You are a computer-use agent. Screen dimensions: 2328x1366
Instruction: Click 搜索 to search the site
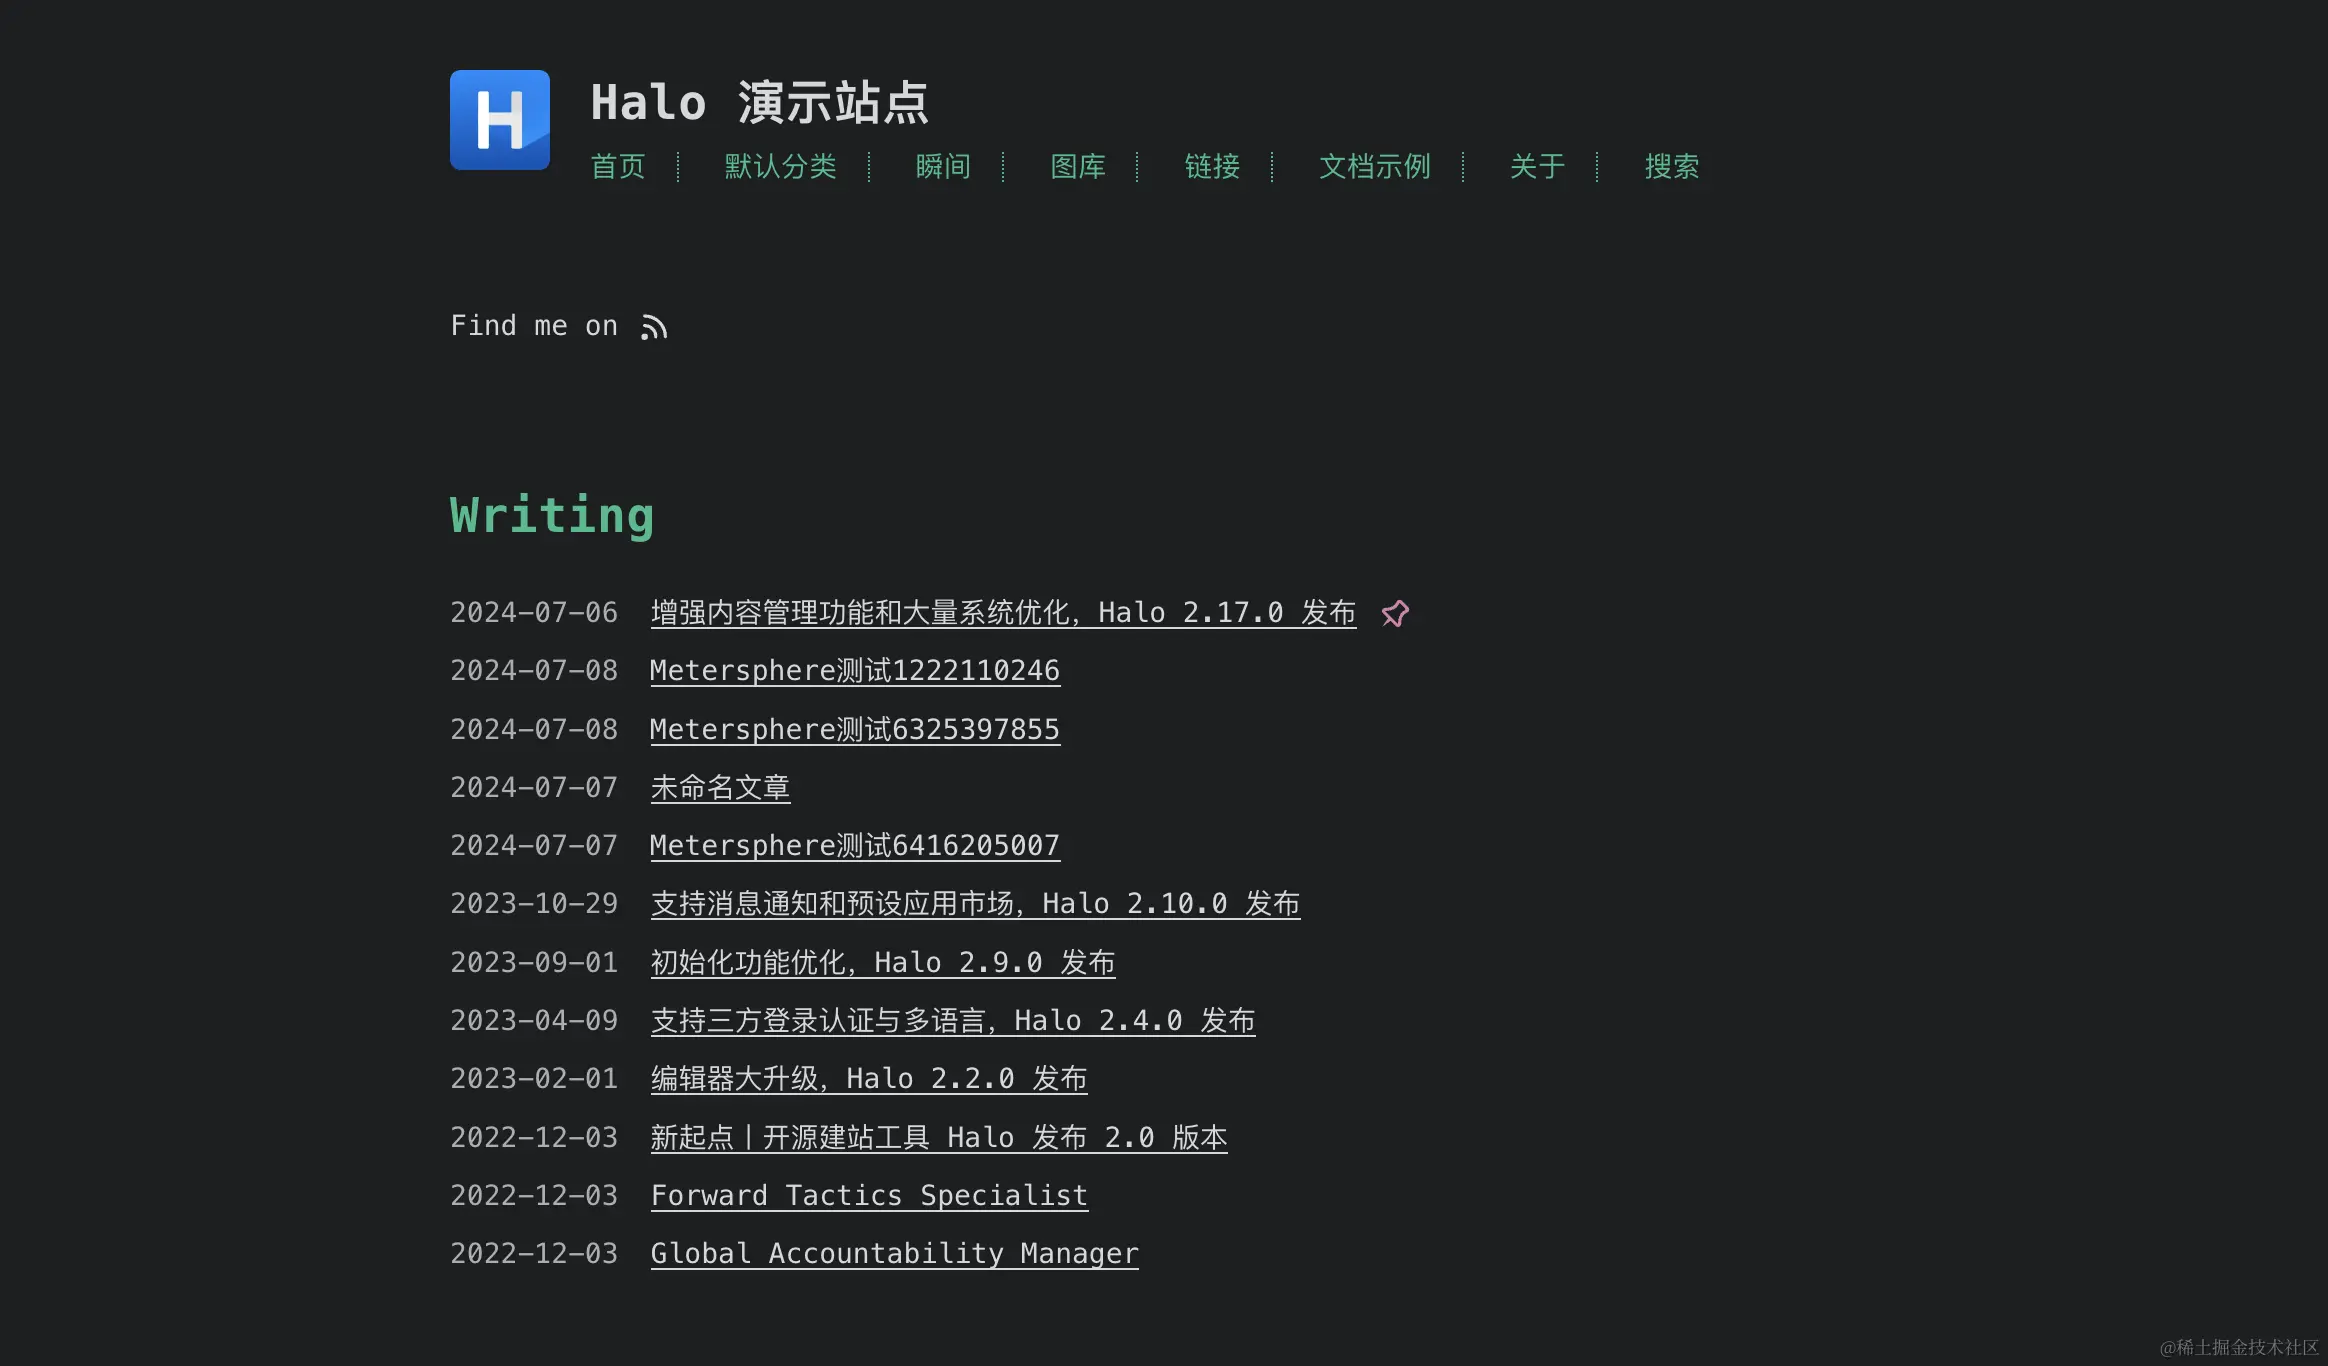(1671, 166)
